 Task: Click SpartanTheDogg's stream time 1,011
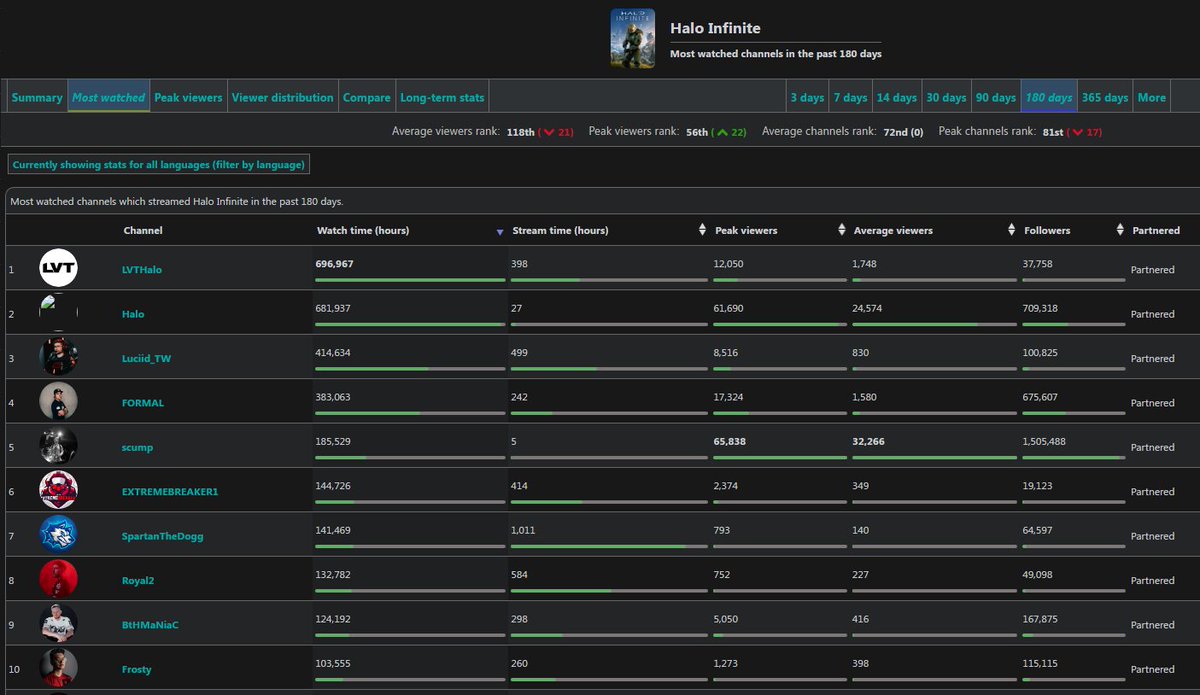click(525, 530)
